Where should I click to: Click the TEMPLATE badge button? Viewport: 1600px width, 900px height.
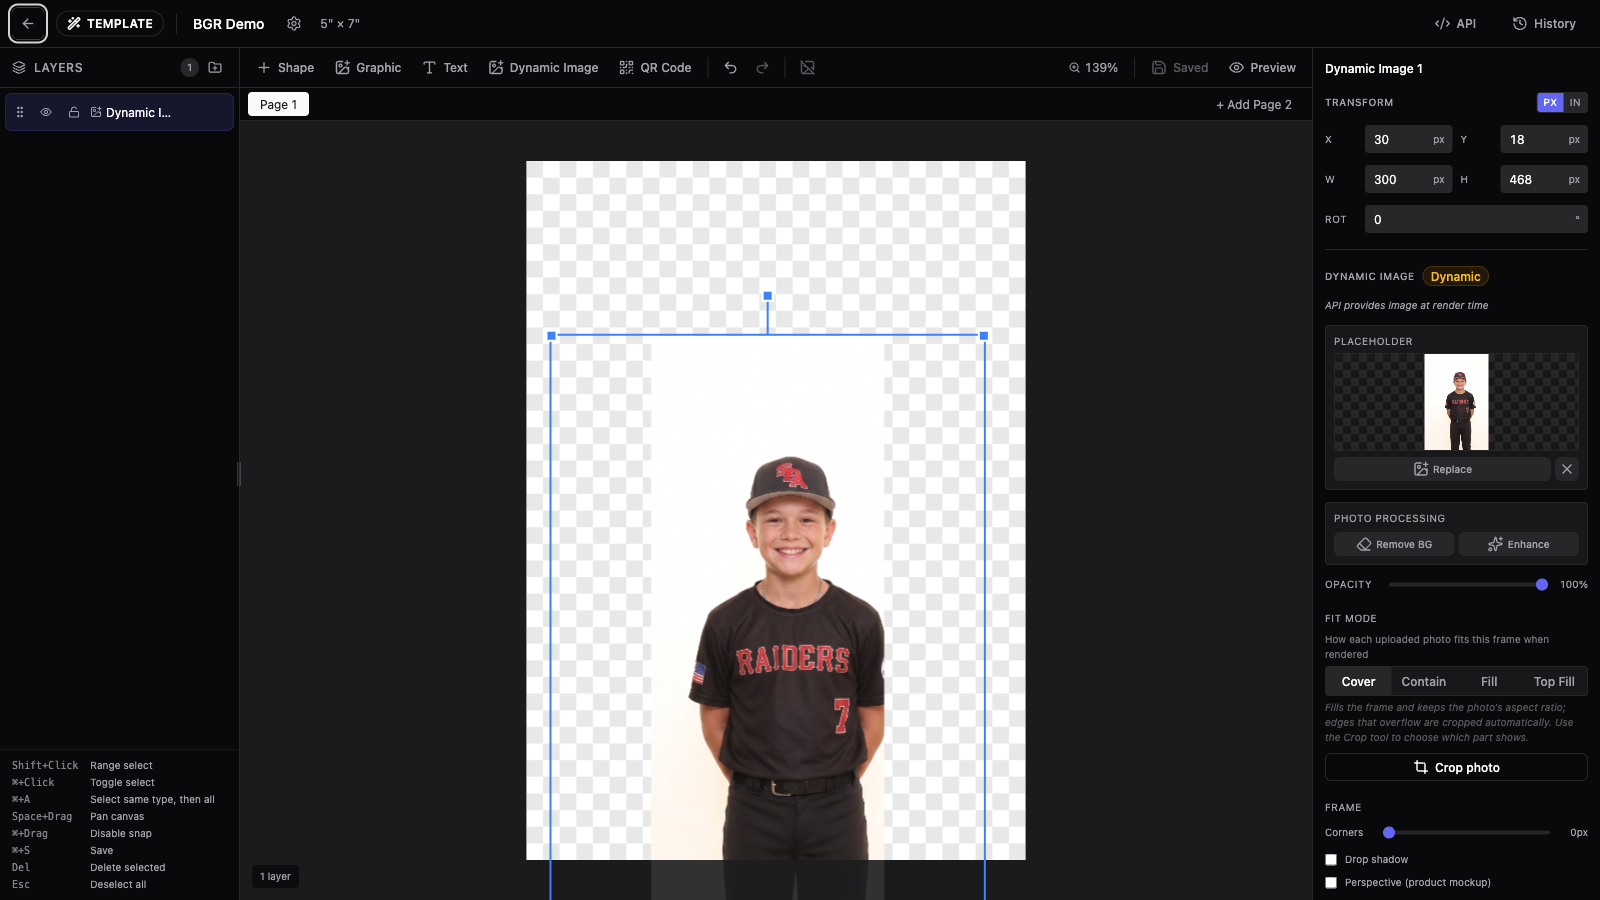(x=110, y=24)
